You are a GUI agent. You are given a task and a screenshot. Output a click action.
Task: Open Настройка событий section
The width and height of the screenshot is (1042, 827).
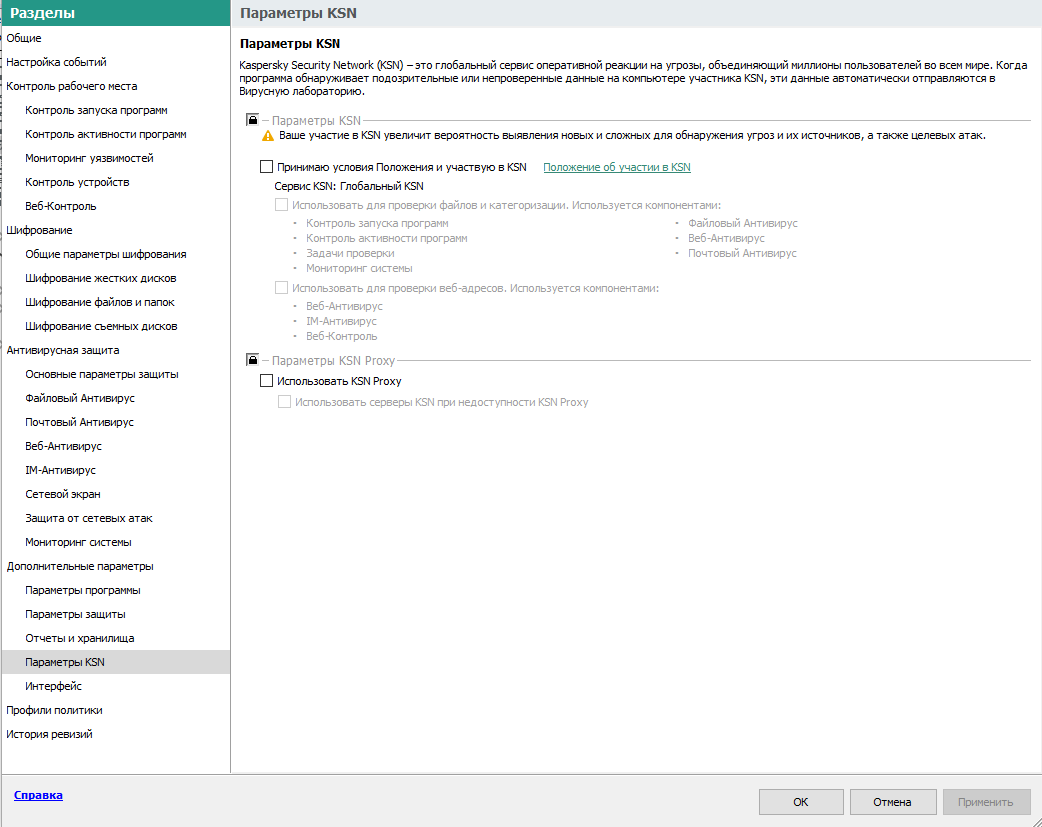coord(116,62)
